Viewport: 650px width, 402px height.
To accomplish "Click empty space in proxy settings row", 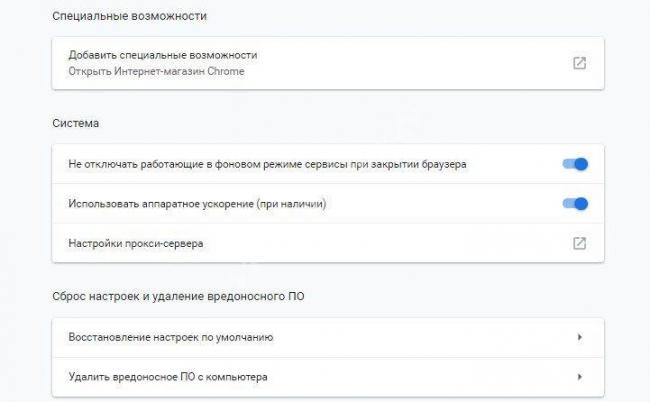I will coord(386,243).
